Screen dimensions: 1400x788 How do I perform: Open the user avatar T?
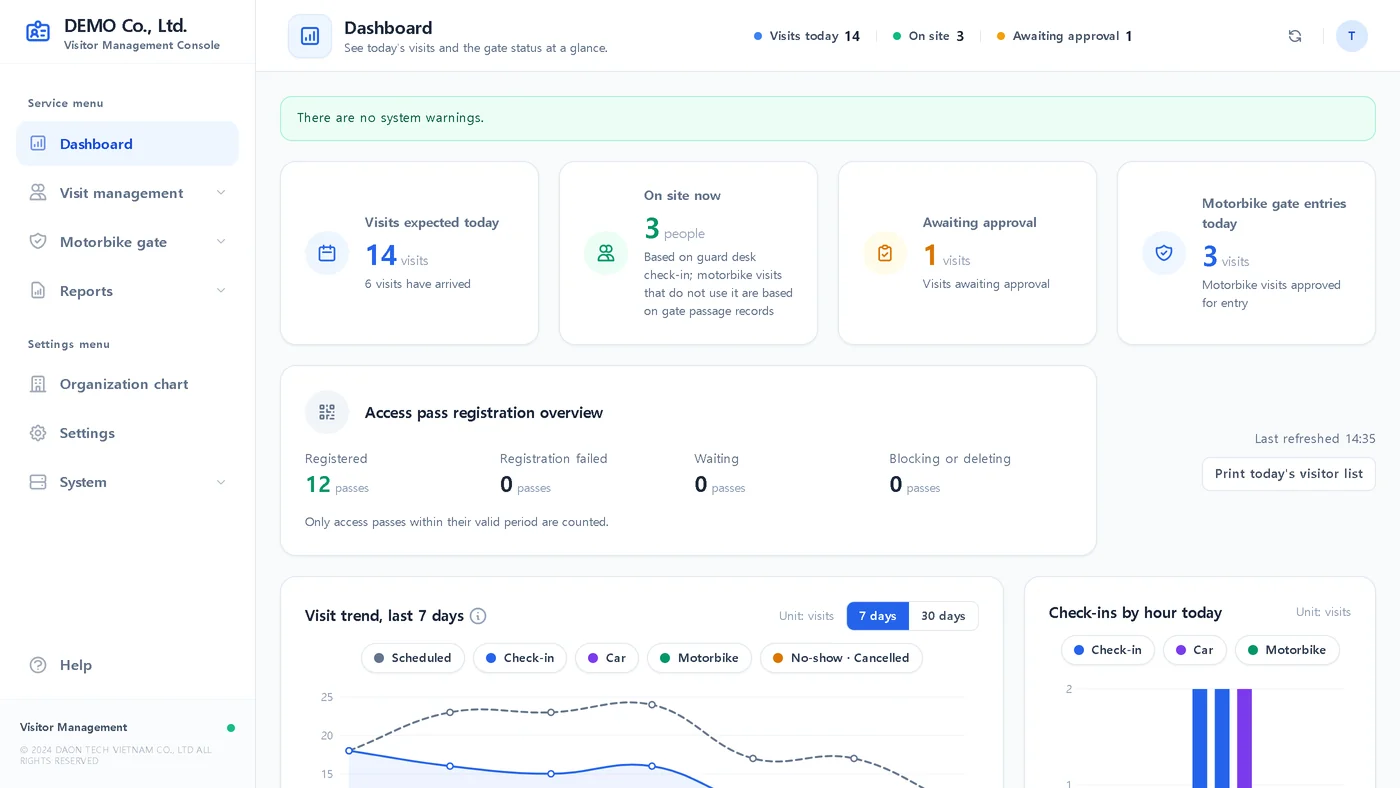click(1352, 36)
